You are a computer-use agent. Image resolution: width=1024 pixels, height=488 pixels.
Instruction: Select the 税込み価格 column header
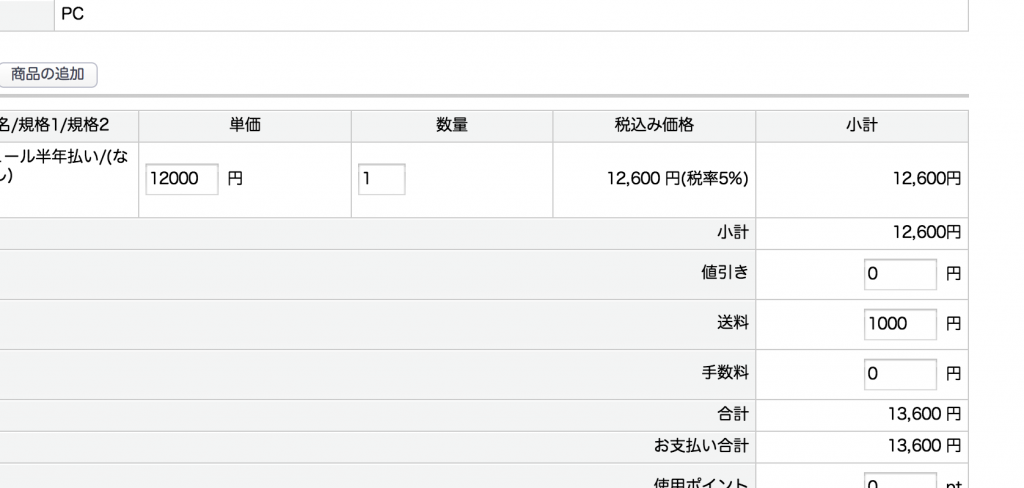pyautogui.click(x=654, y=126)
